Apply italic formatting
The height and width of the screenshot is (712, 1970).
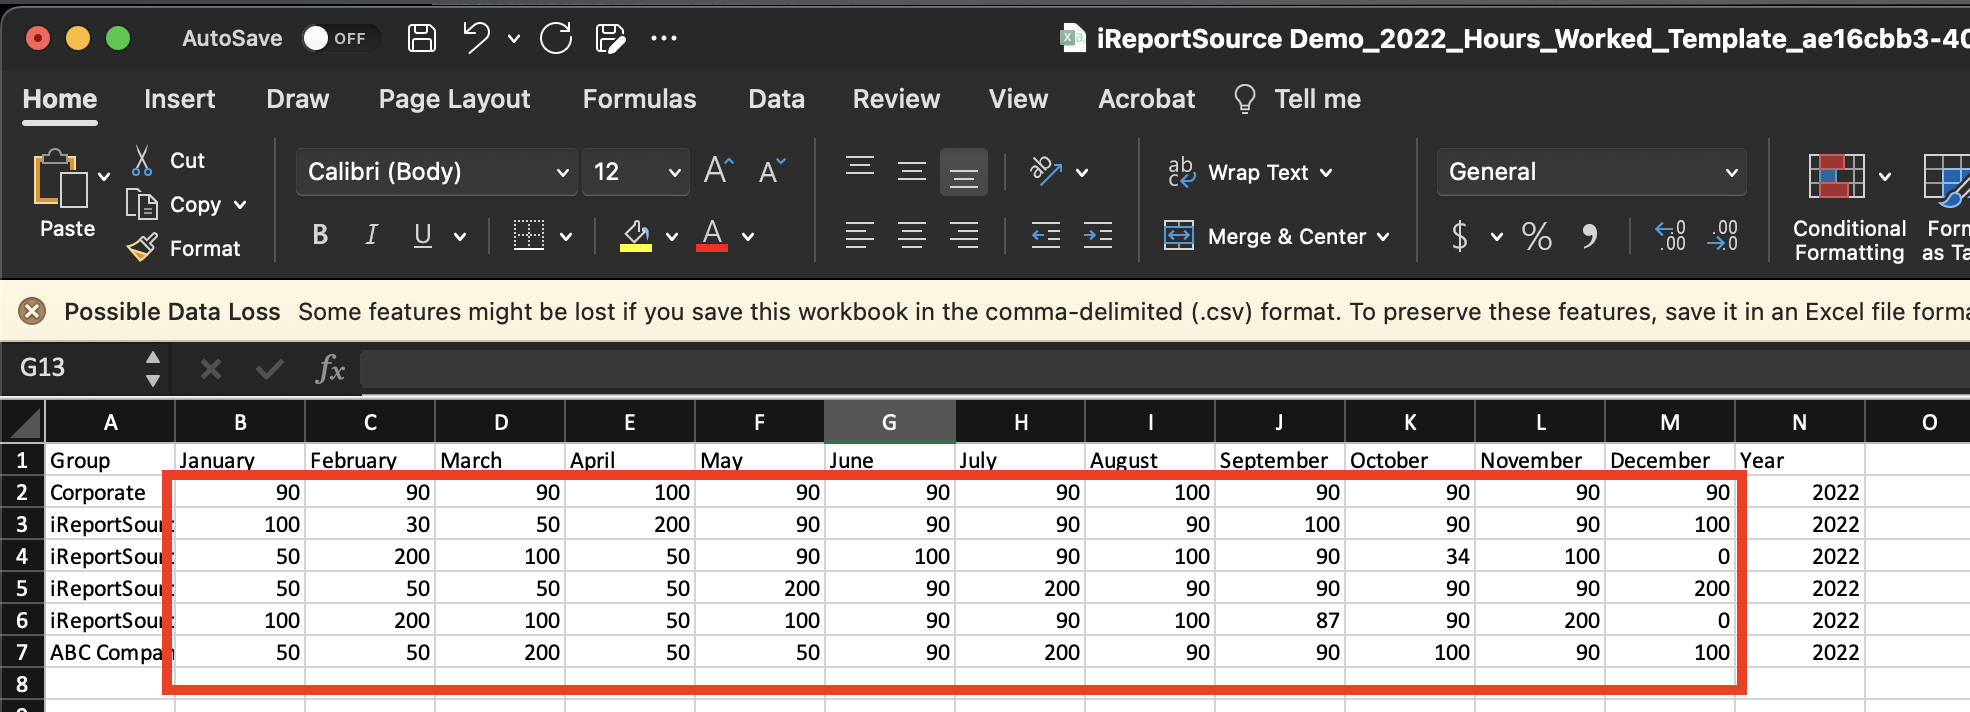pos(372,235)
